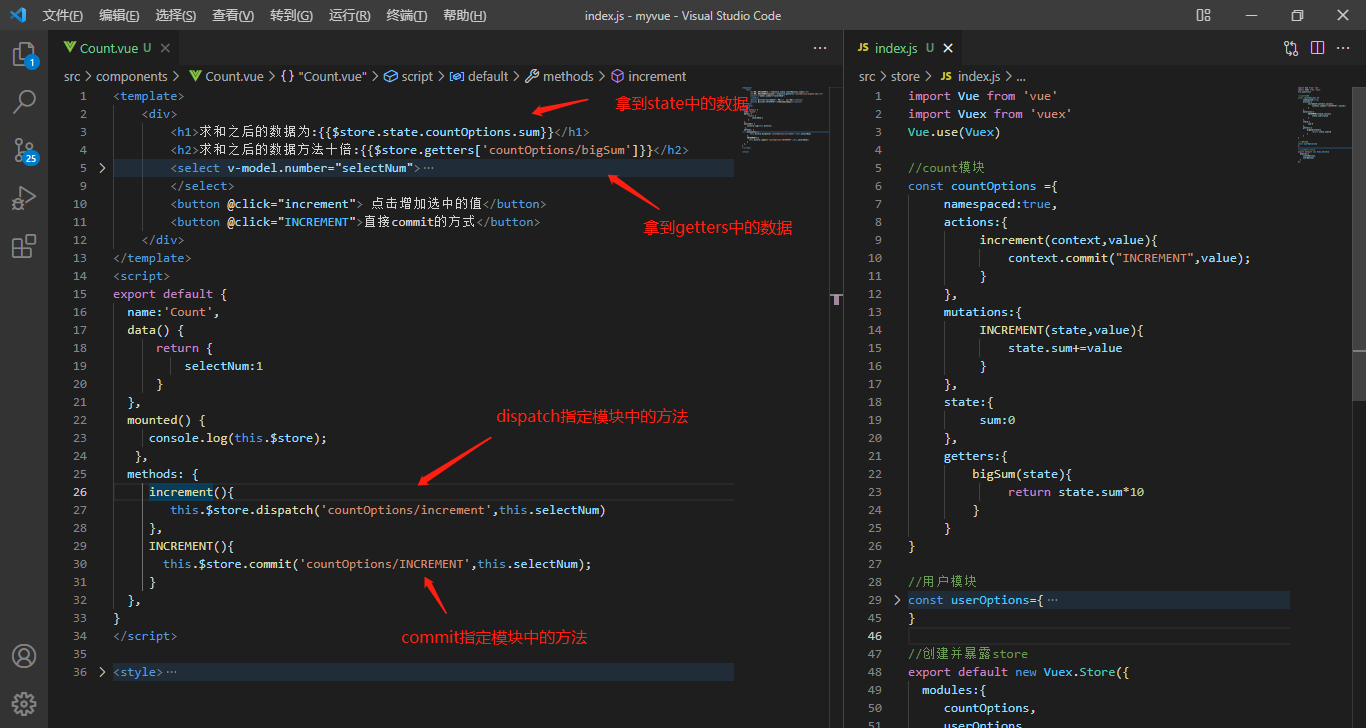Click the Split Editor Right icon

[x=1317, y=48]
